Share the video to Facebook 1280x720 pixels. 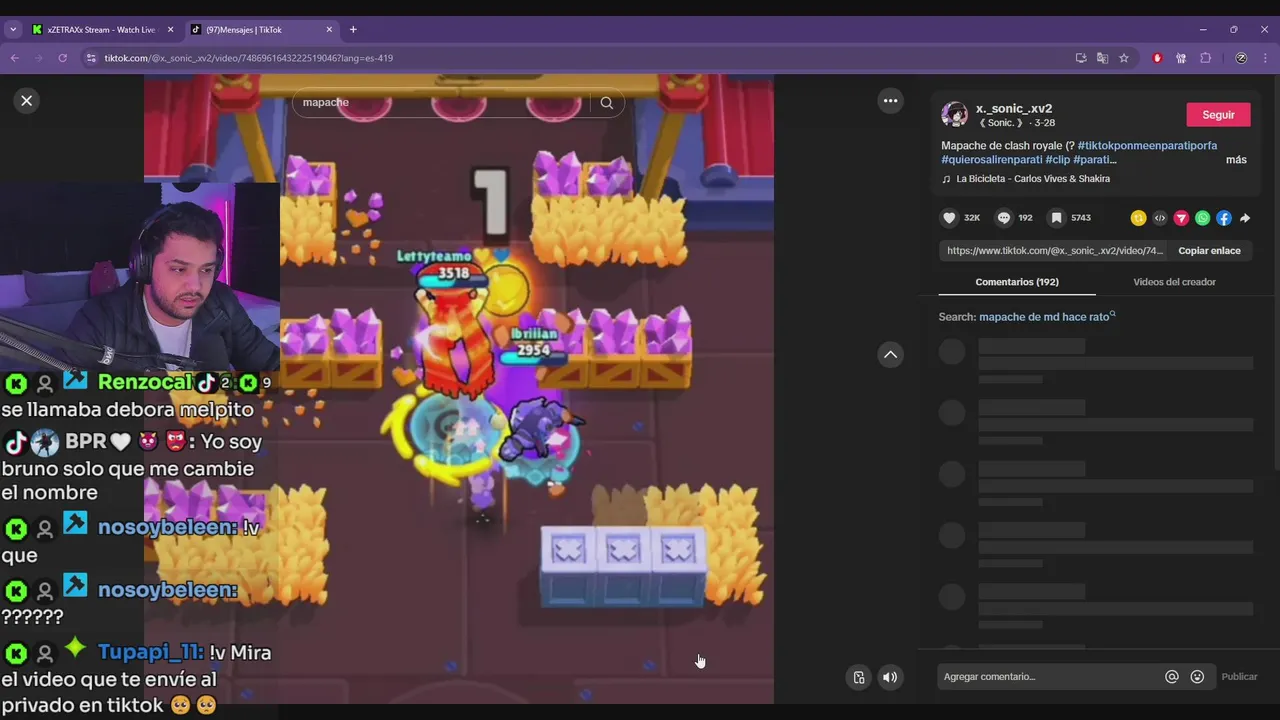coord(1224,218)
